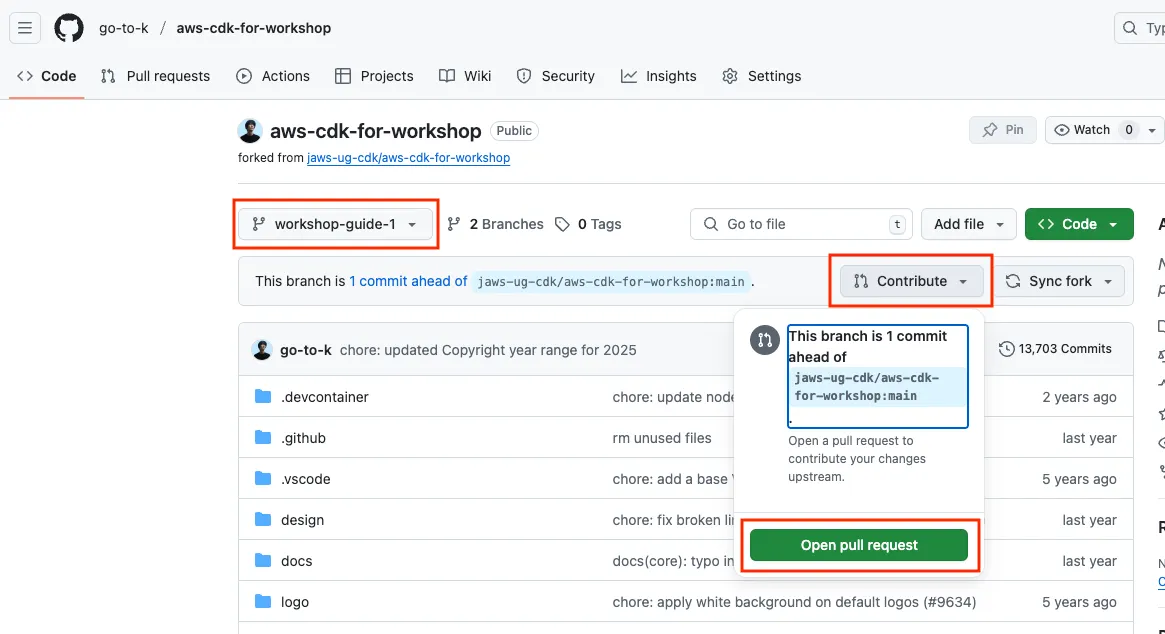Open the design folder
1165x634 pixels.
pos(302,520)
